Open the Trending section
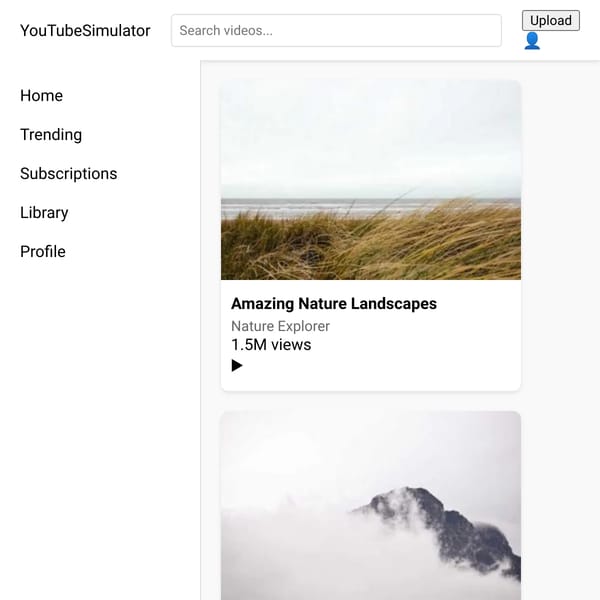 click(51, 135)
